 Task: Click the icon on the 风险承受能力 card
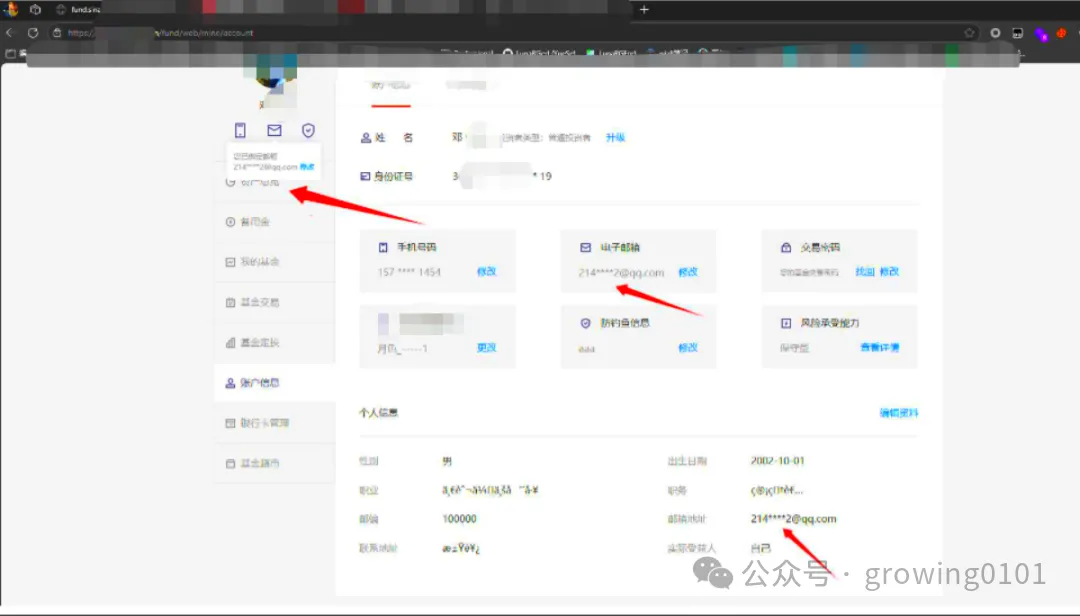tap(784, 322)
